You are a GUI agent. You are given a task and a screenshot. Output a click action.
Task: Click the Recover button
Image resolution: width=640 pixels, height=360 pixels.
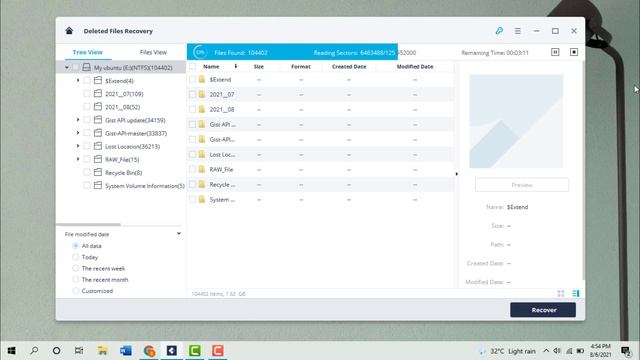pyautogui.click(x=543, y=310)
